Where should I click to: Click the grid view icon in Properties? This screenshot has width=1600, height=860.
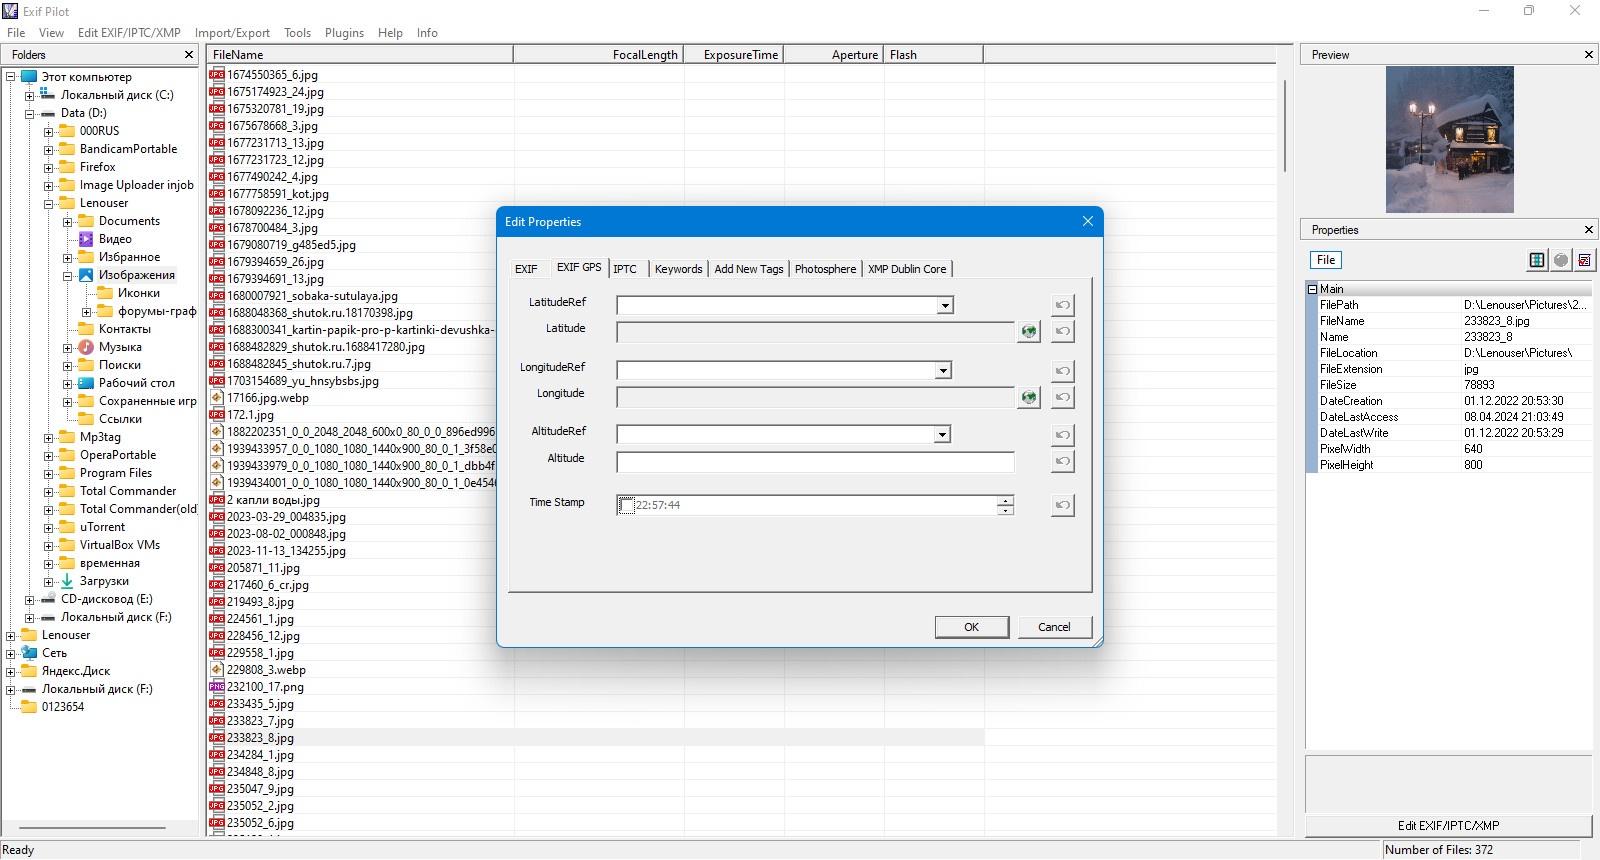1537,260
